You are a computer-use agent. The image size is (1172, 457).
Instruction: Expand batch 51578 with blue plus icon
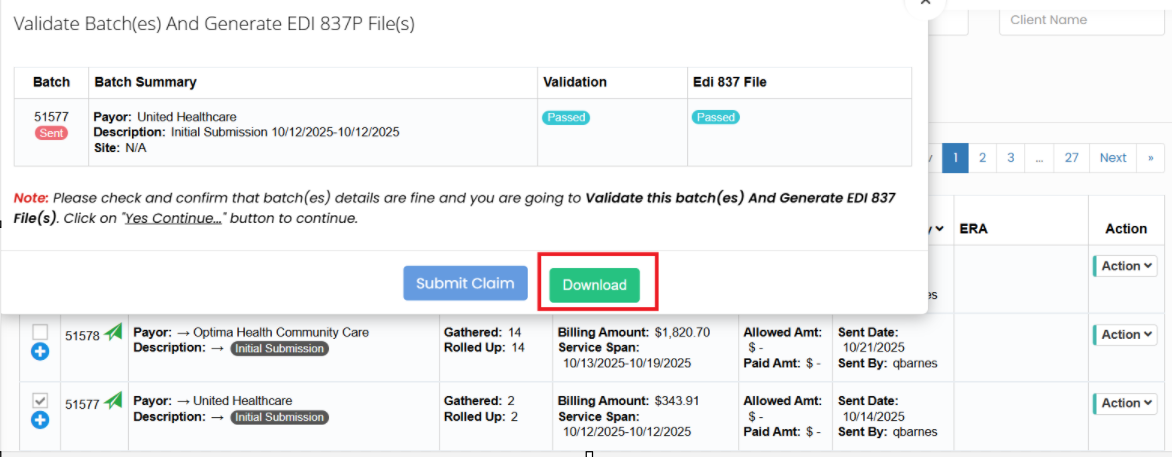(x=40, y=351)
